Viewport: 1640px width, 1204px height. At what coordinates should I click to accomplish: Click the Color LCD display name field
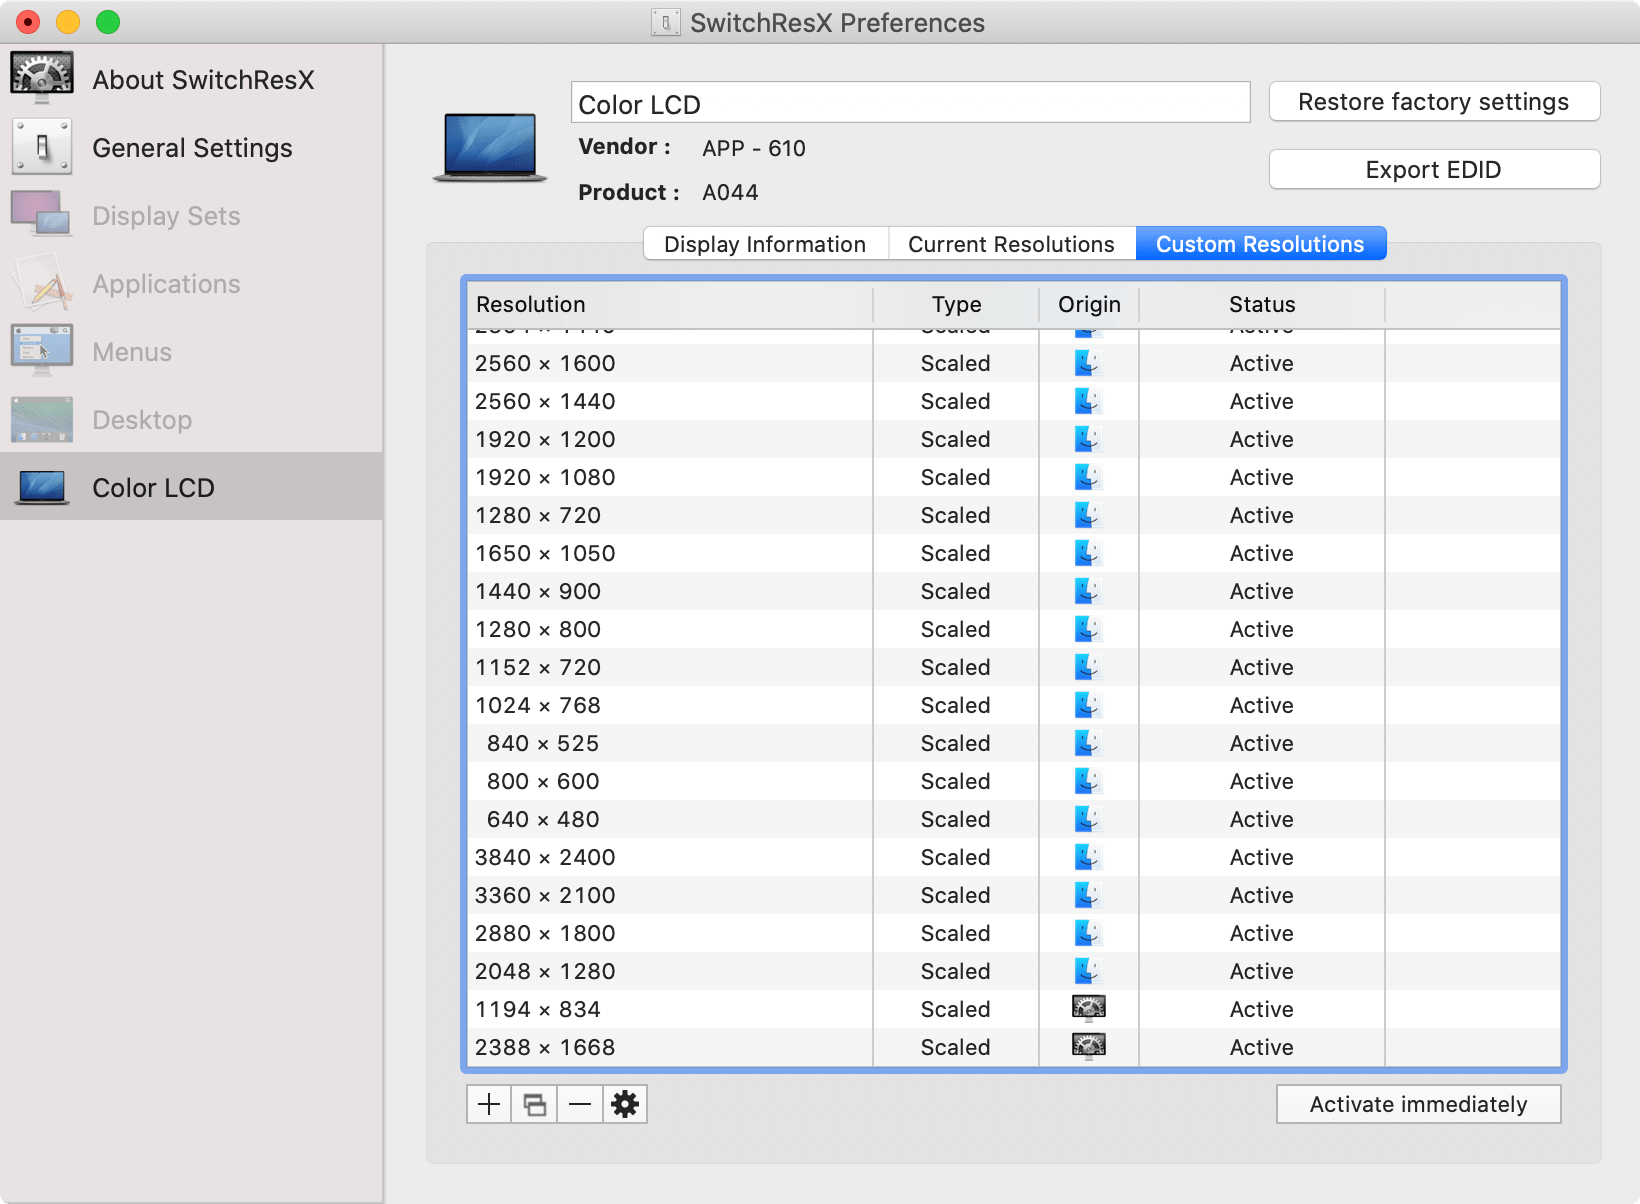(x=910, y=103)
